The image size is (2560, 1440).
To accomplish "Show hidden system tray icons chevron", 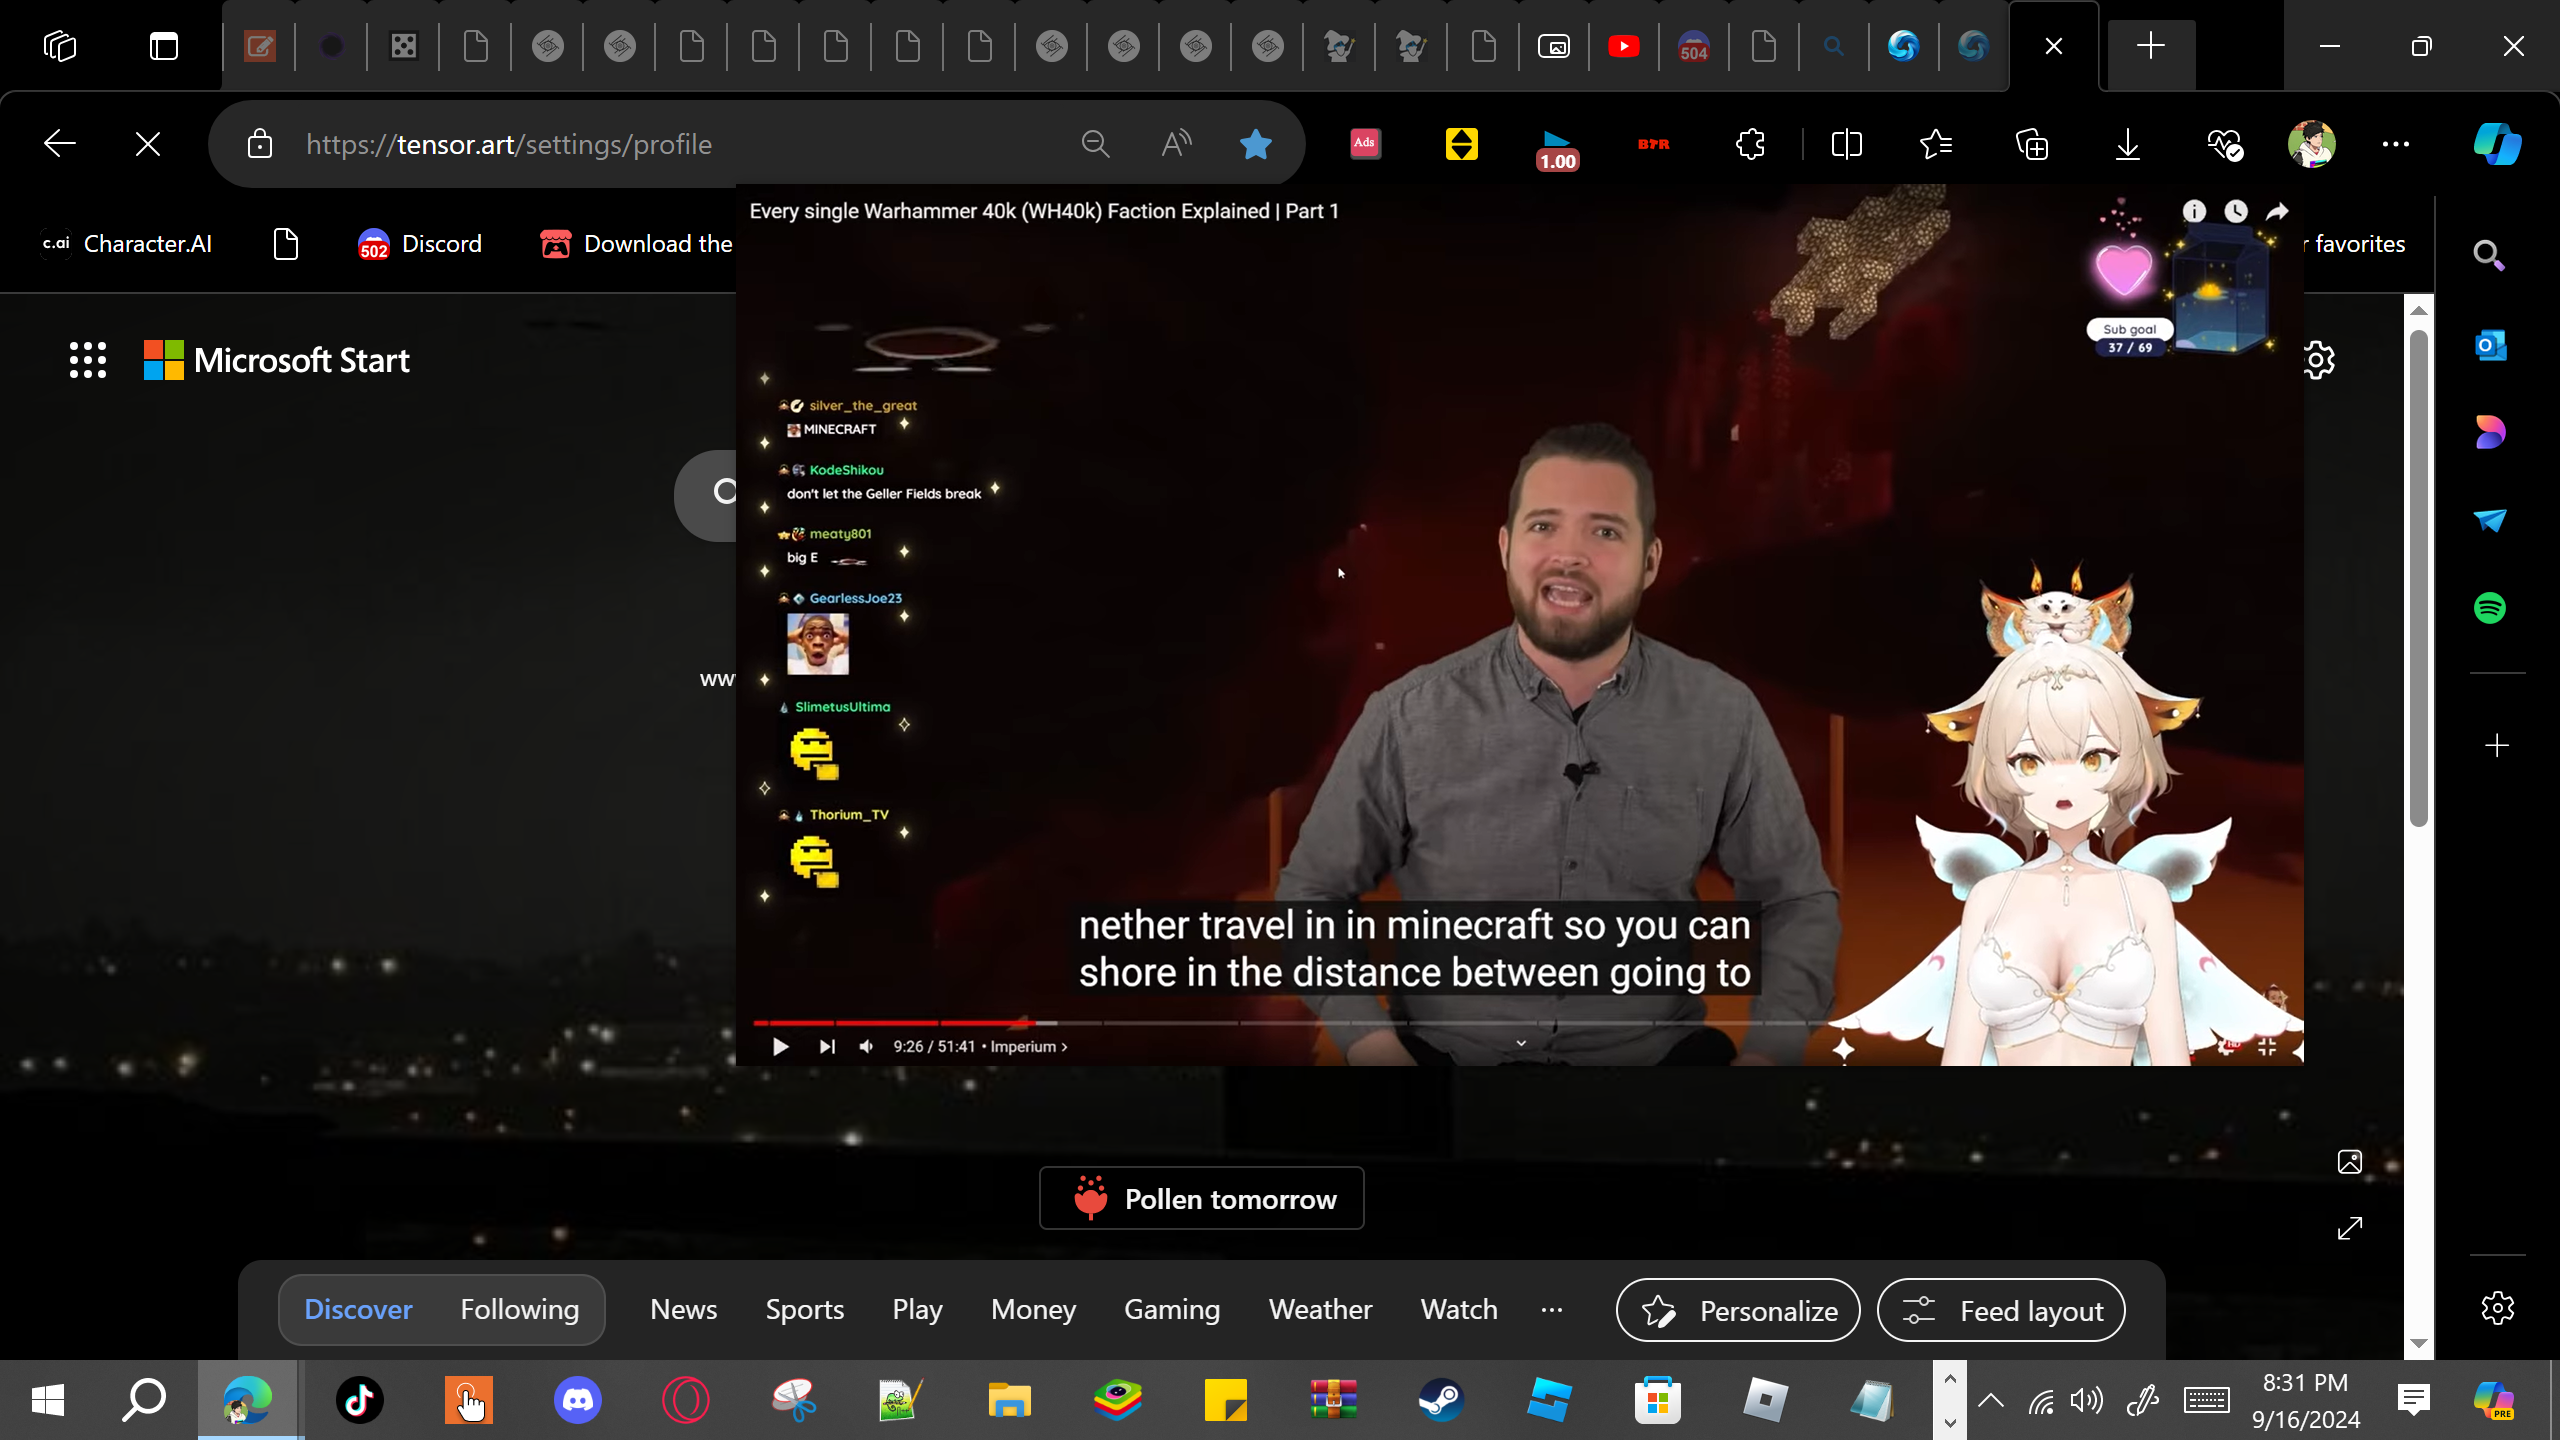I will 1991,1400.
